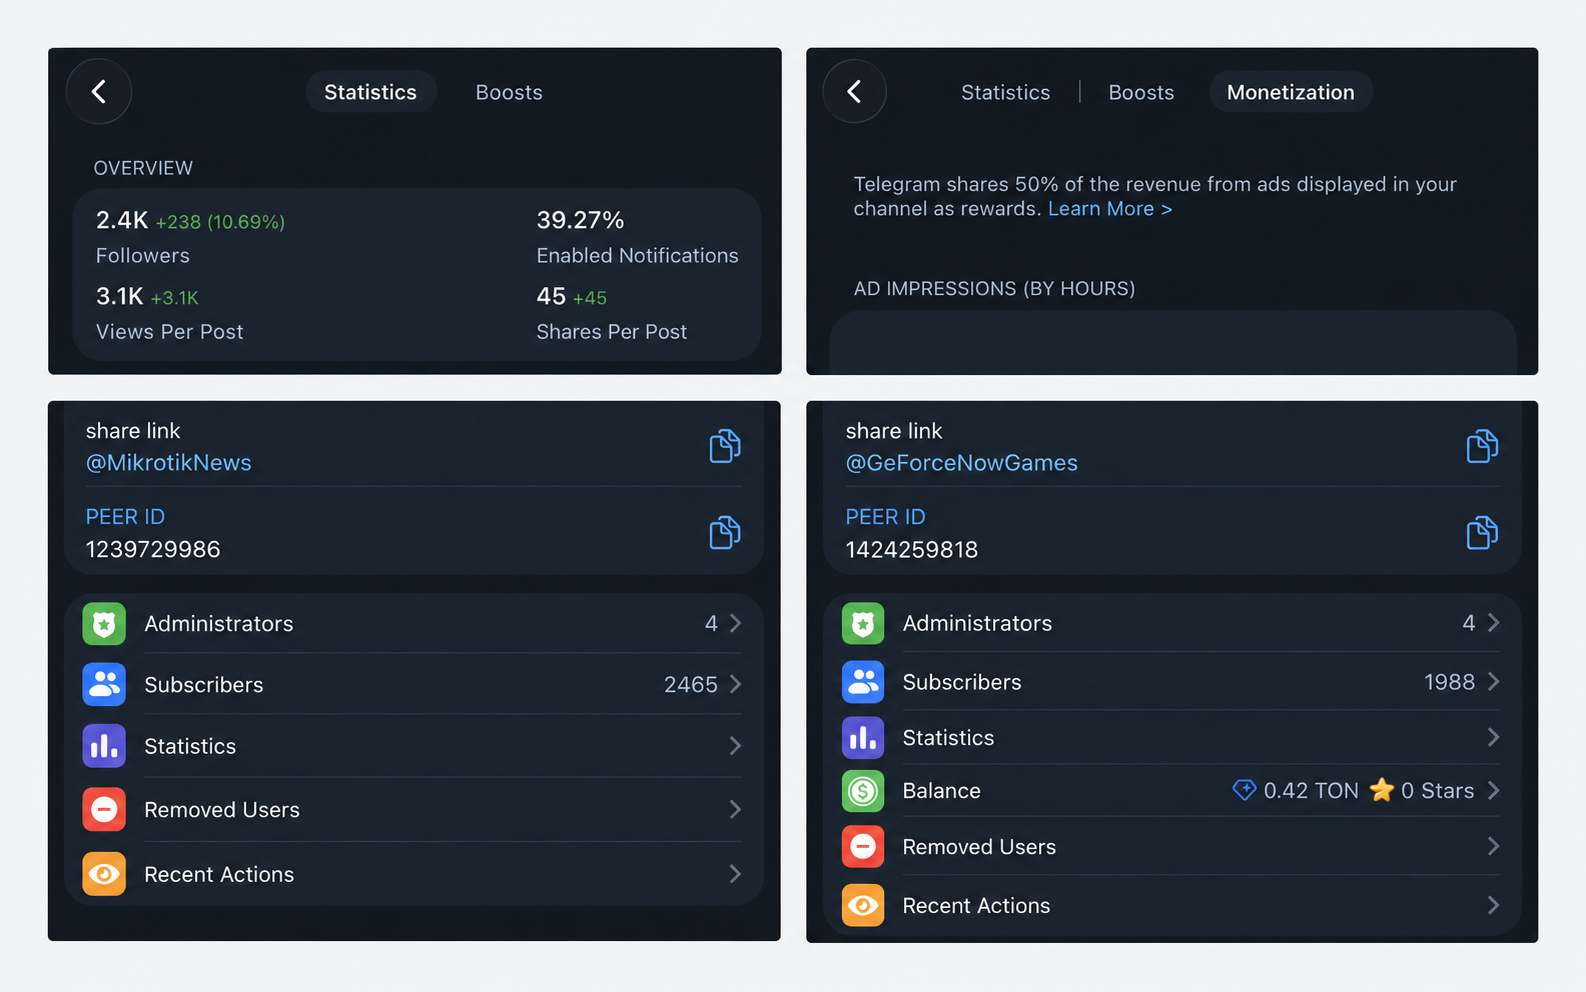Copy the @GeForceNowGames share link
This screenshot has height=992, width=1586.
1482,446
